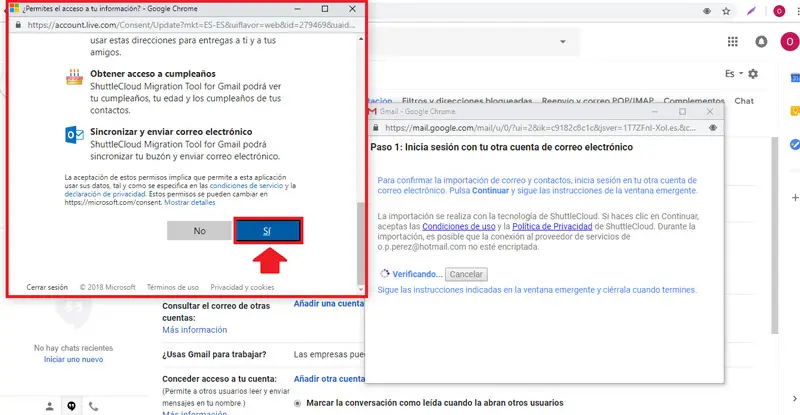The height and width of the screenshot is (415, 800).
Task: Switch to 'Filtros y direcciones bloqueadas' tab
Action: click(467, 101)
